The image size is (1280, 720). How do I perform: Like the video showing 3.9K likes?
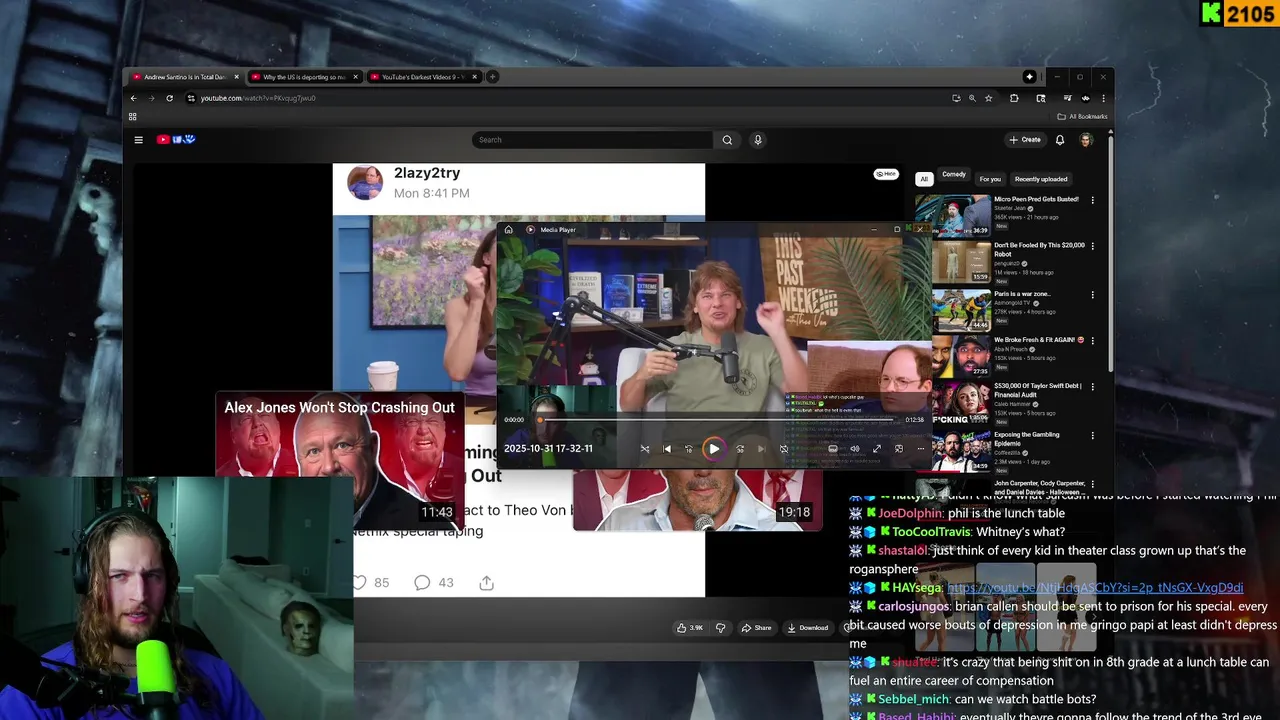[689, 628]
